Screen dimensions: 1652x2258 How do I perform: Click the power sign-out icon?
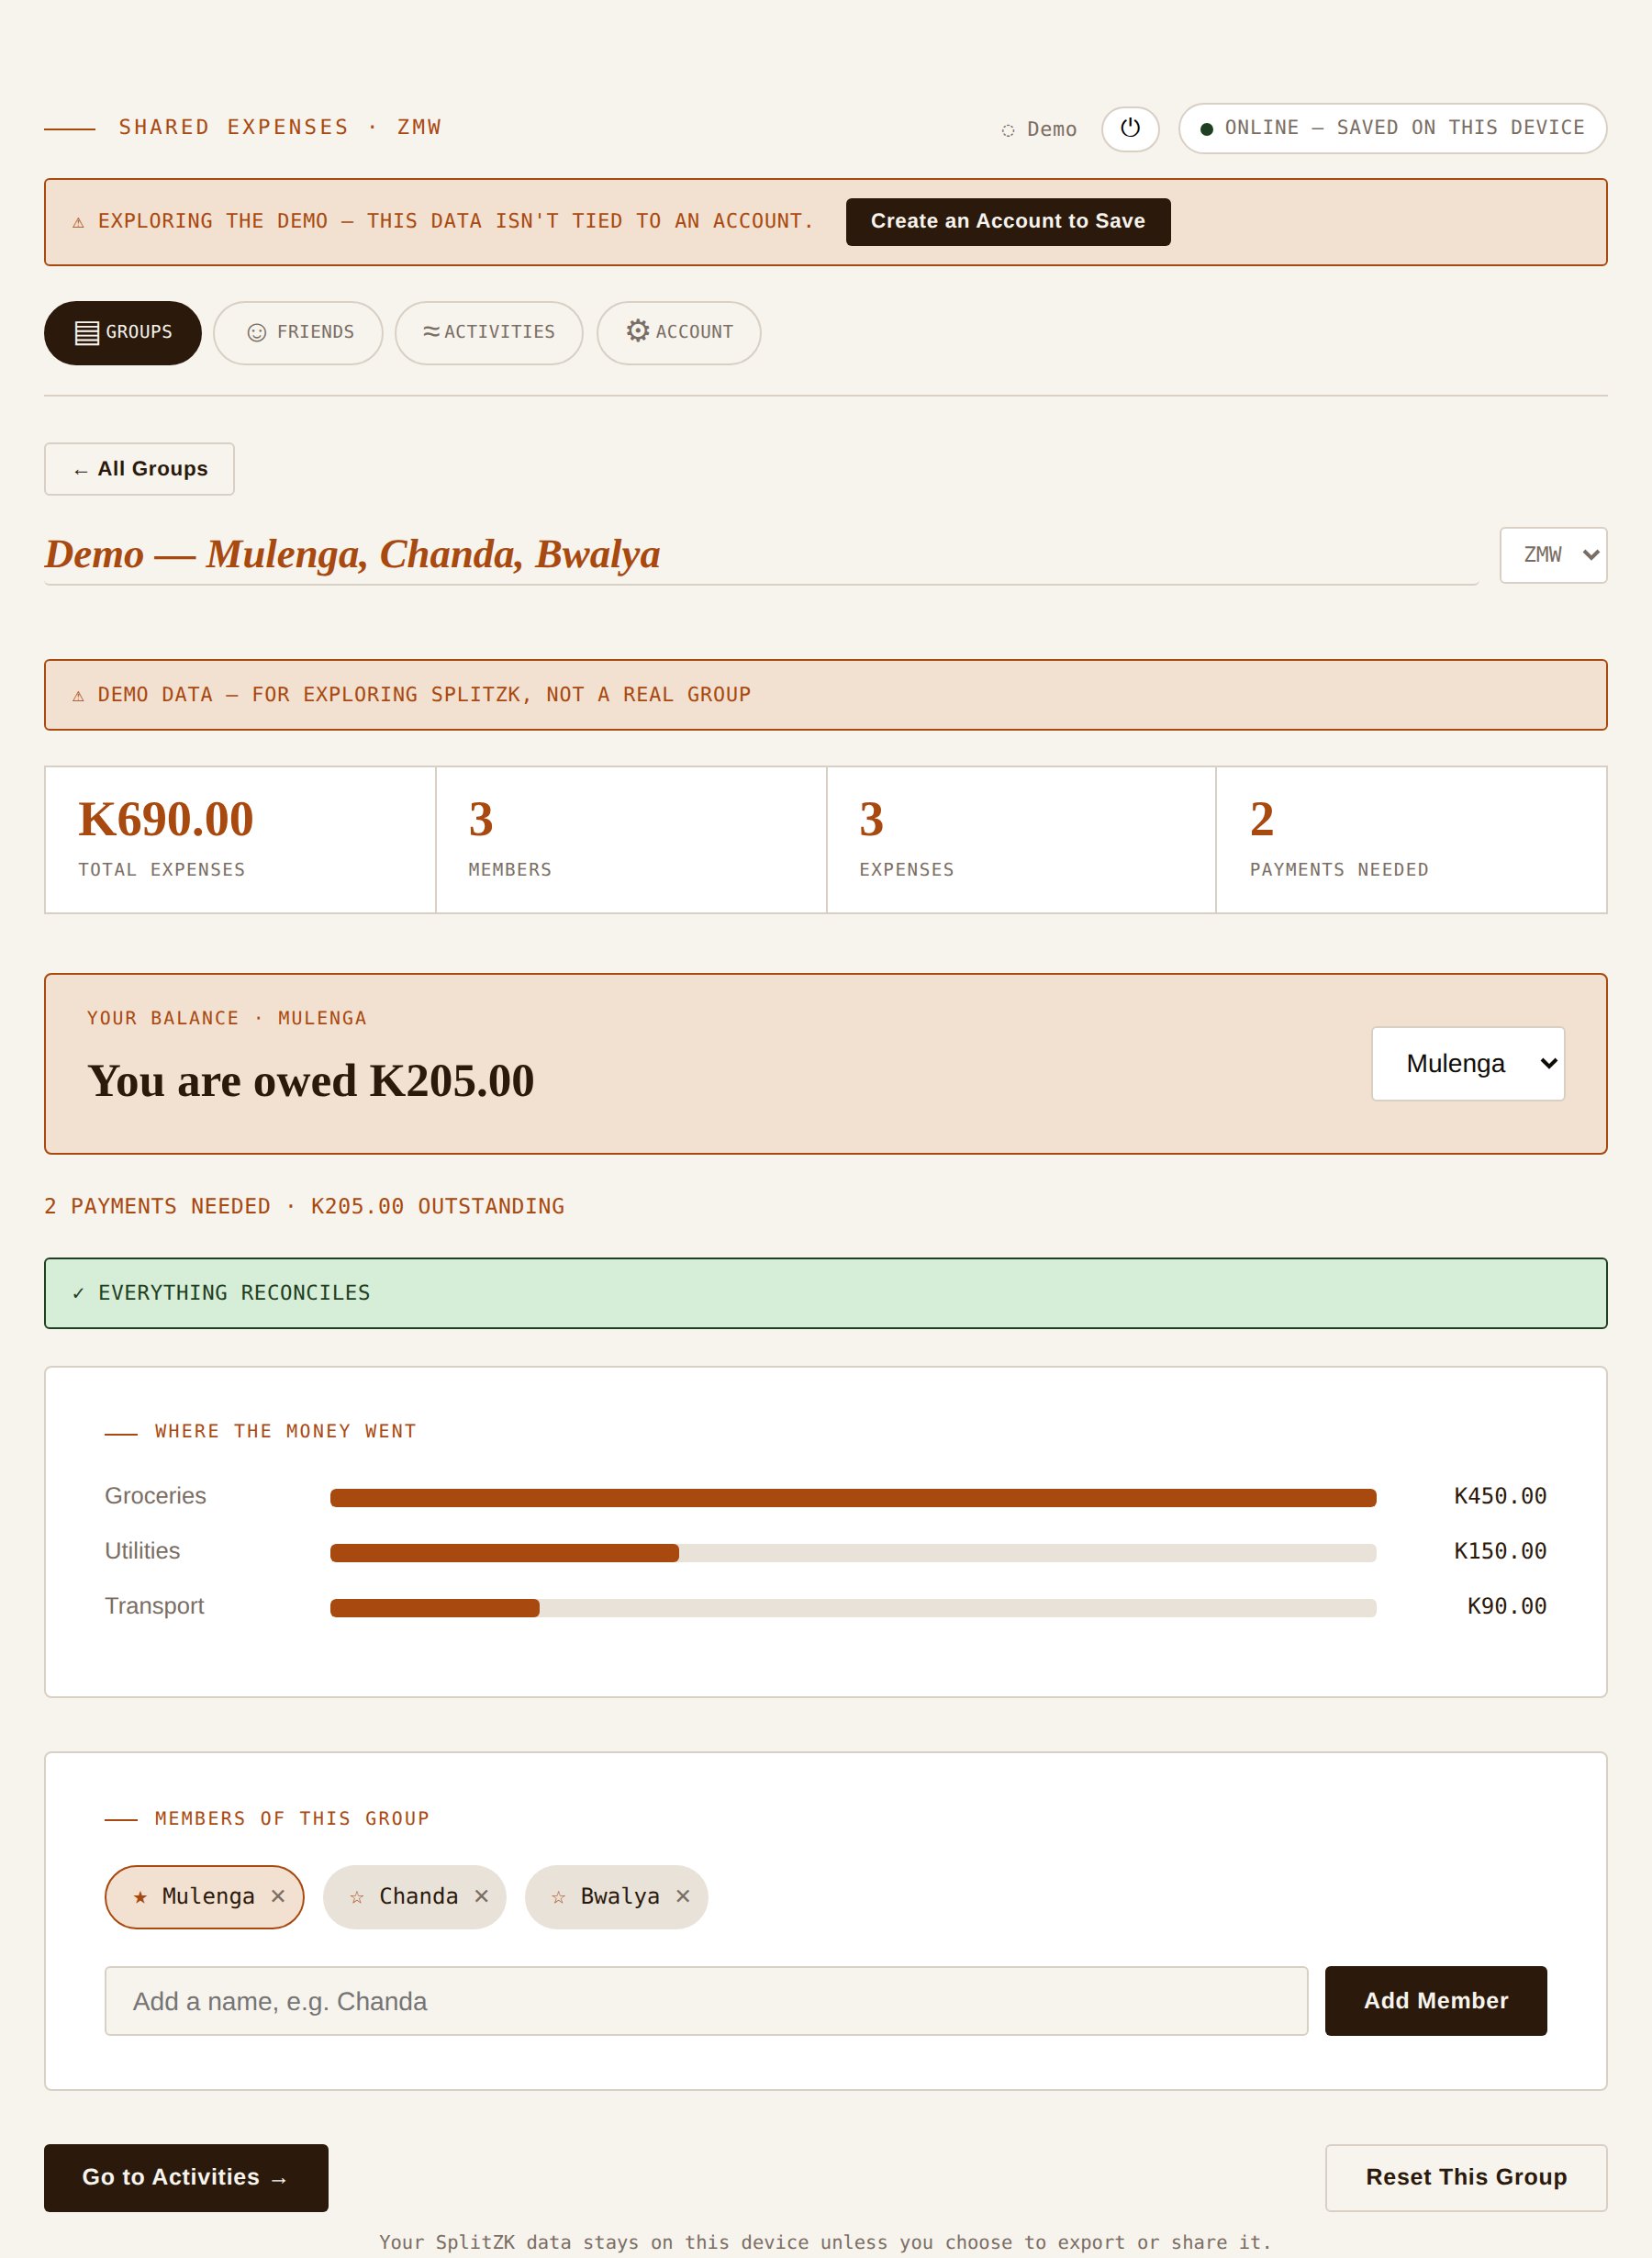1130,128
